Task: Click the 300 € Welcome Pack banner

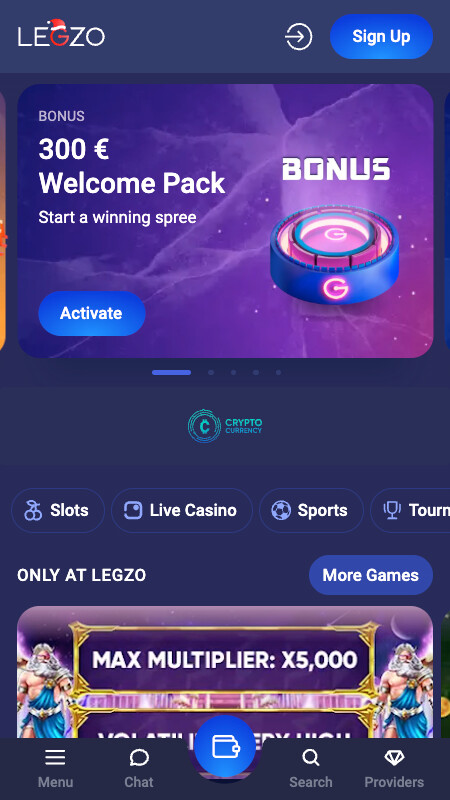Action: click(225, 221)
